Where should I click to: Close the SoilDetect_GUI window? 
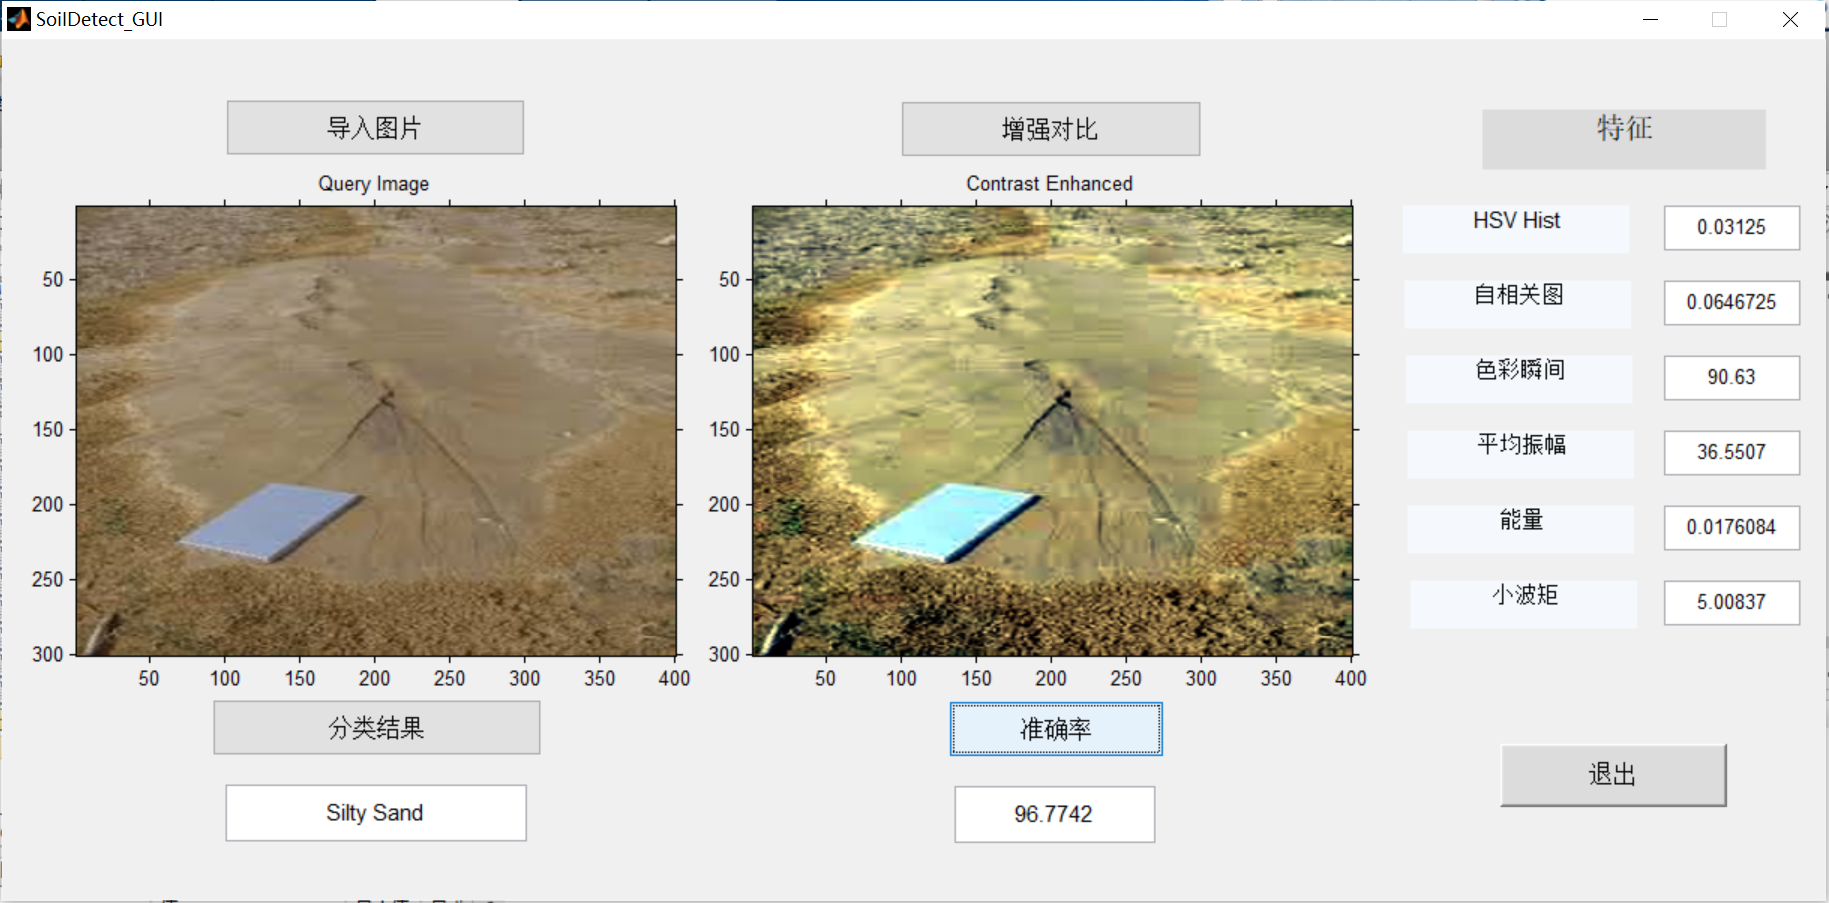1790,19
